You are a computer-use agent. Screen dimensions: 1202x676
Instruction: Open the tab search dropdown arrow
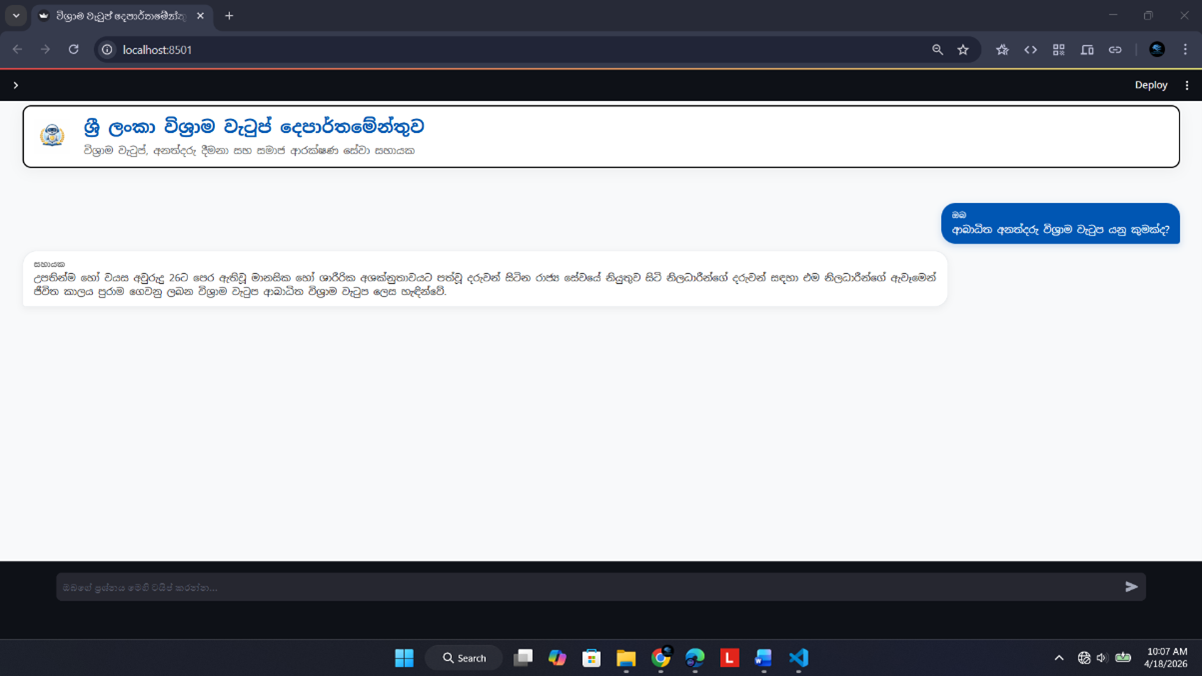(x=16, y=16)
